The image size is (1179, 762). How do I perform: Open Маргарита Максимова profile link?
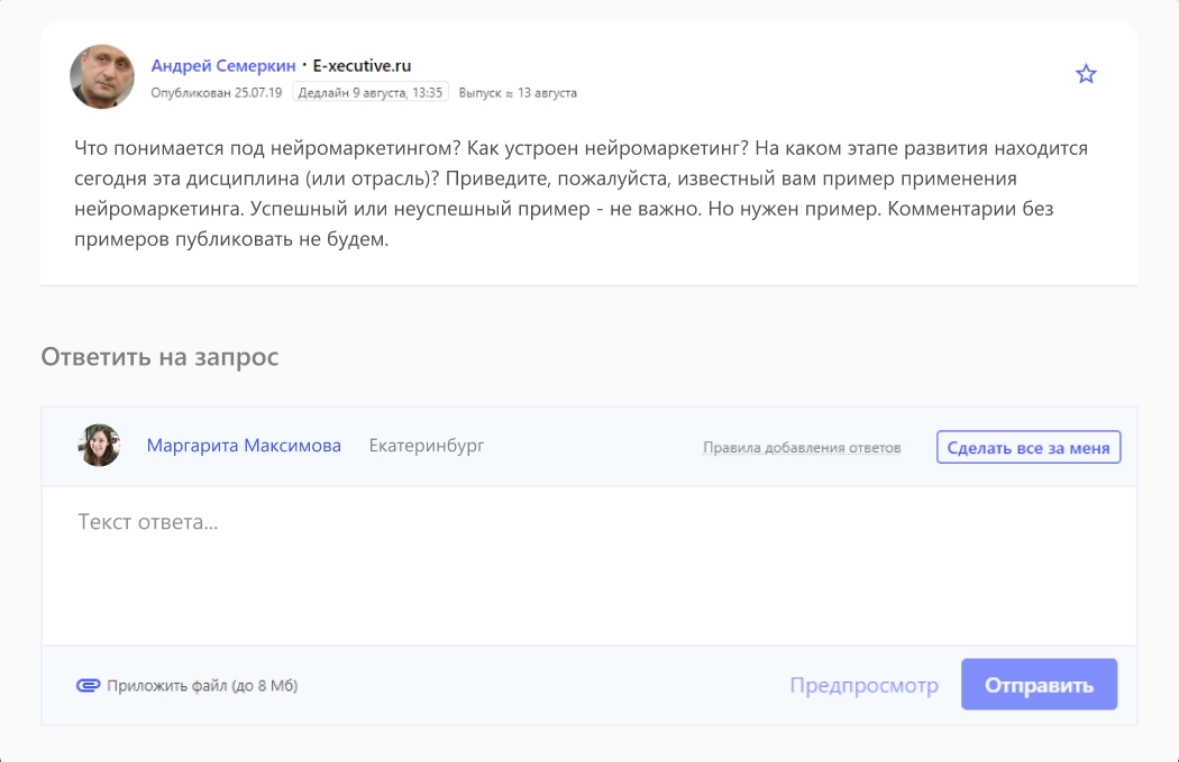tap(243, 446)
